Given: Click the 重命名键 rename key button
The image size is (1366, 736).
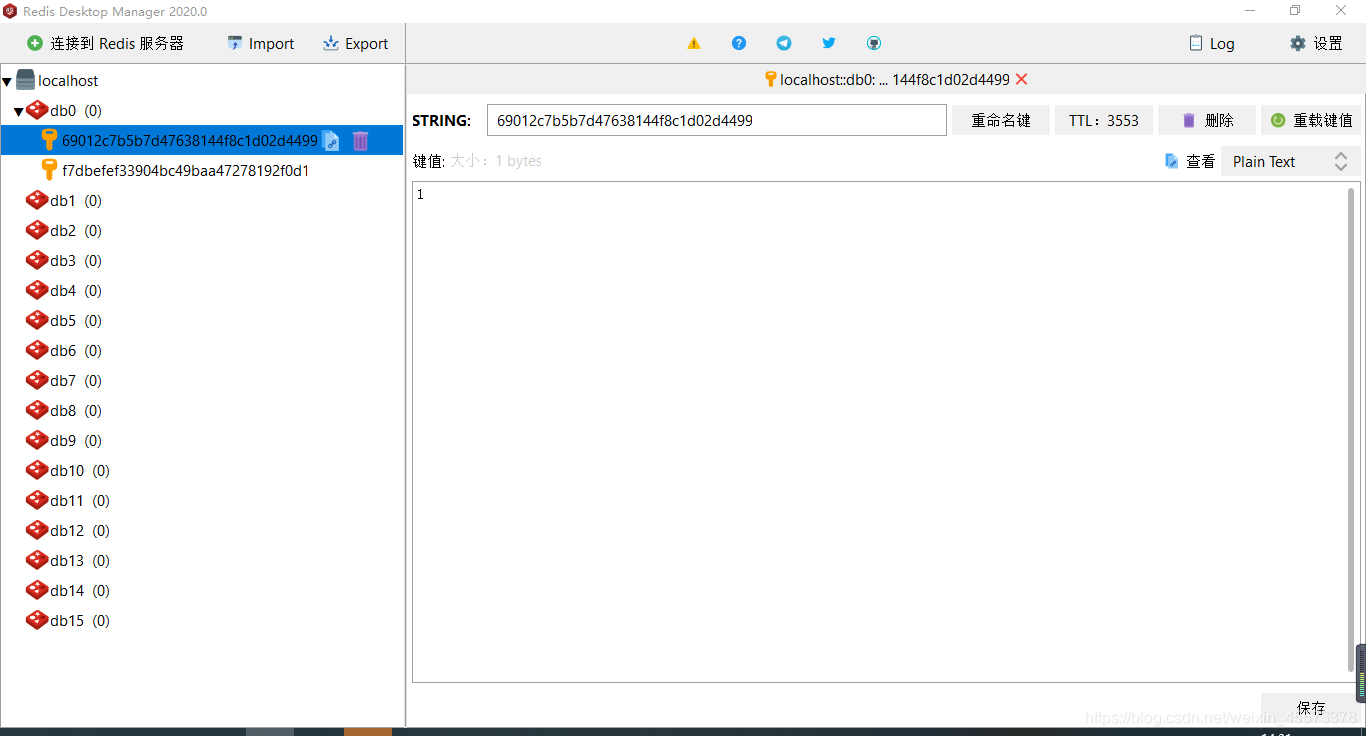Looking at the screenshot, I should tap(1001, 120).
